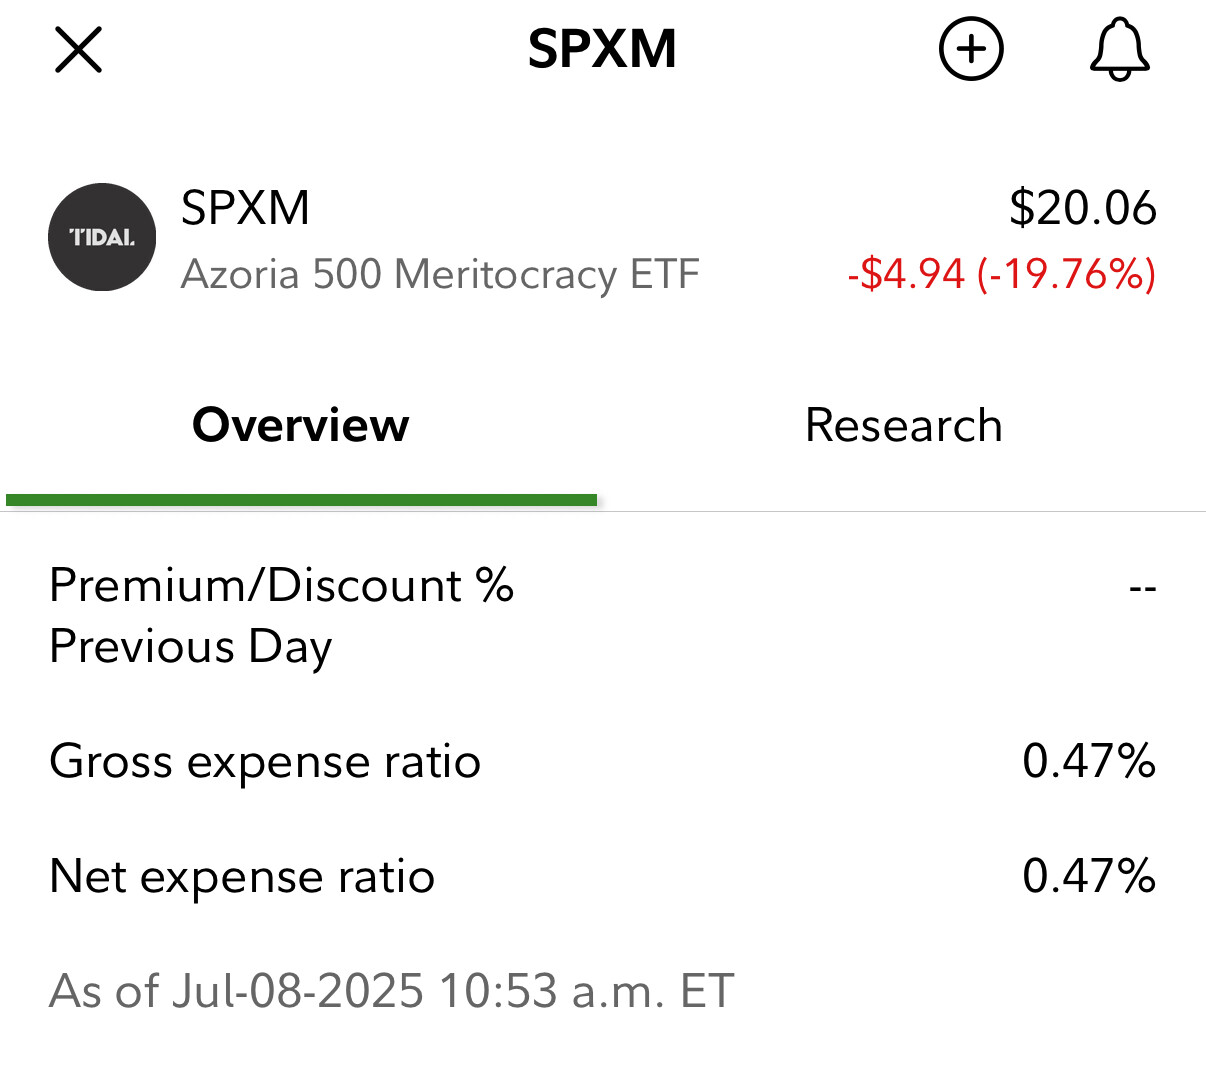1206x1080 pixels.
Task: Tap the Gross expense ratio 0.47% value
Action: pos(1089,761)
